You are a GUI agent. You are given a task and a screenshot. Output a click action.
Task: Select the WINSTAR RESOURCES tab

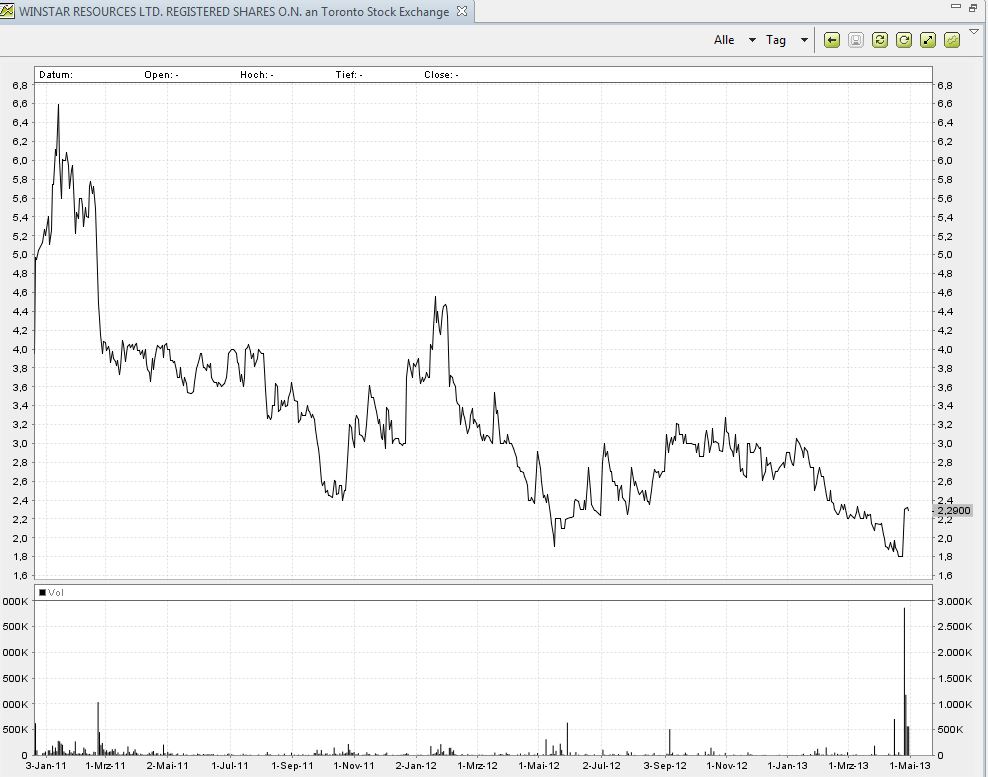pos(230,12)
